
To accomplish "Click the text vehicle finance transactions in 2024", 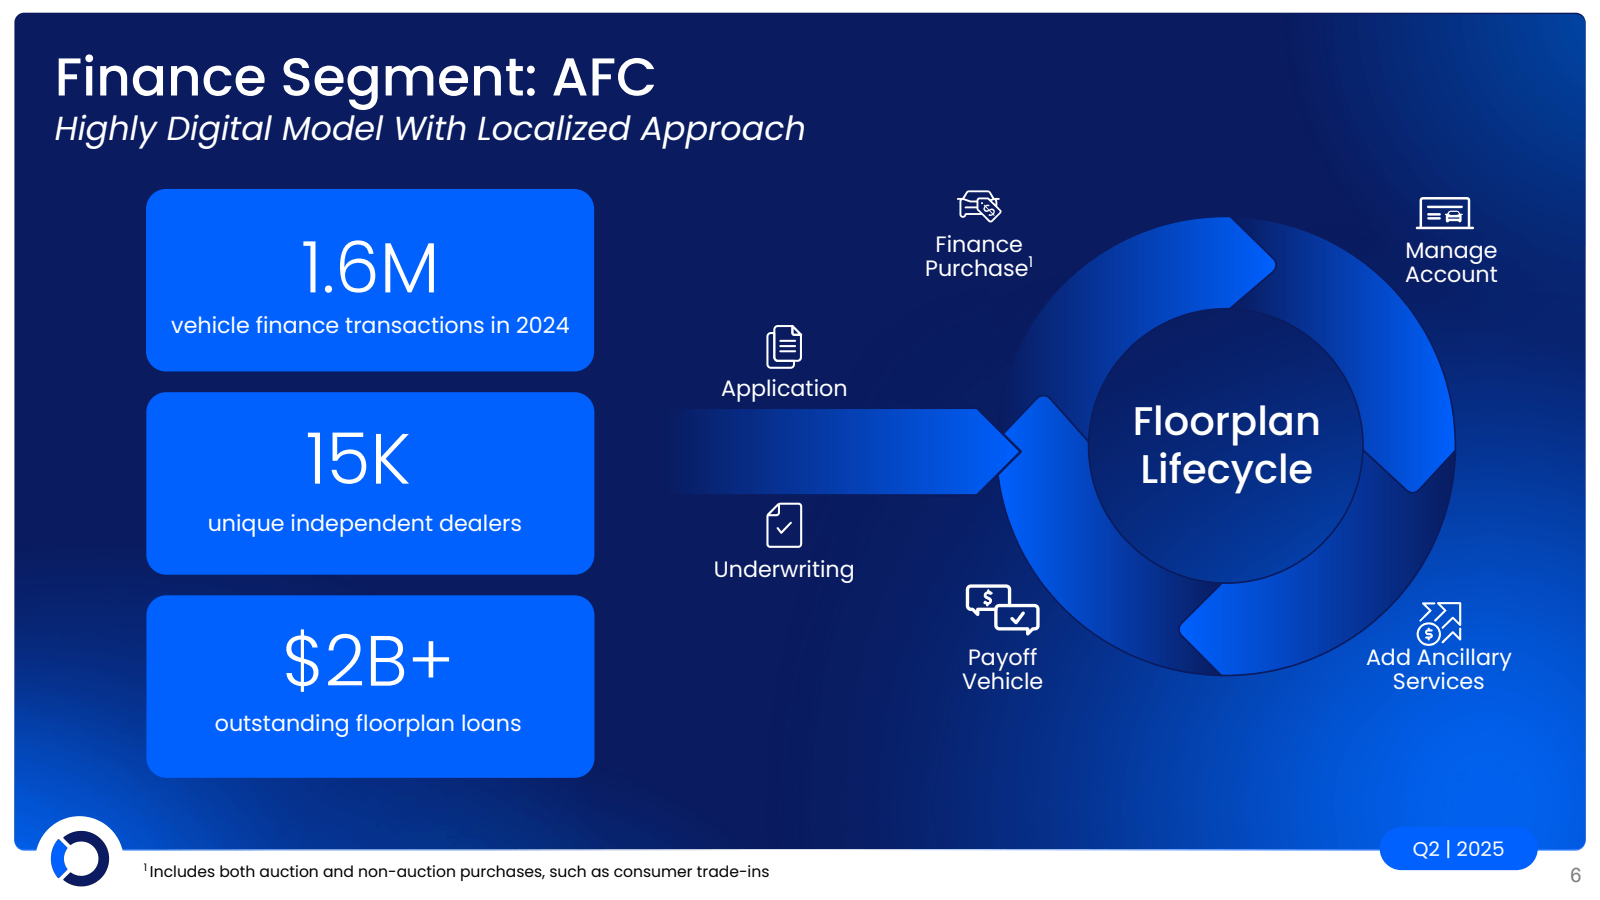I will coord(370,326).
